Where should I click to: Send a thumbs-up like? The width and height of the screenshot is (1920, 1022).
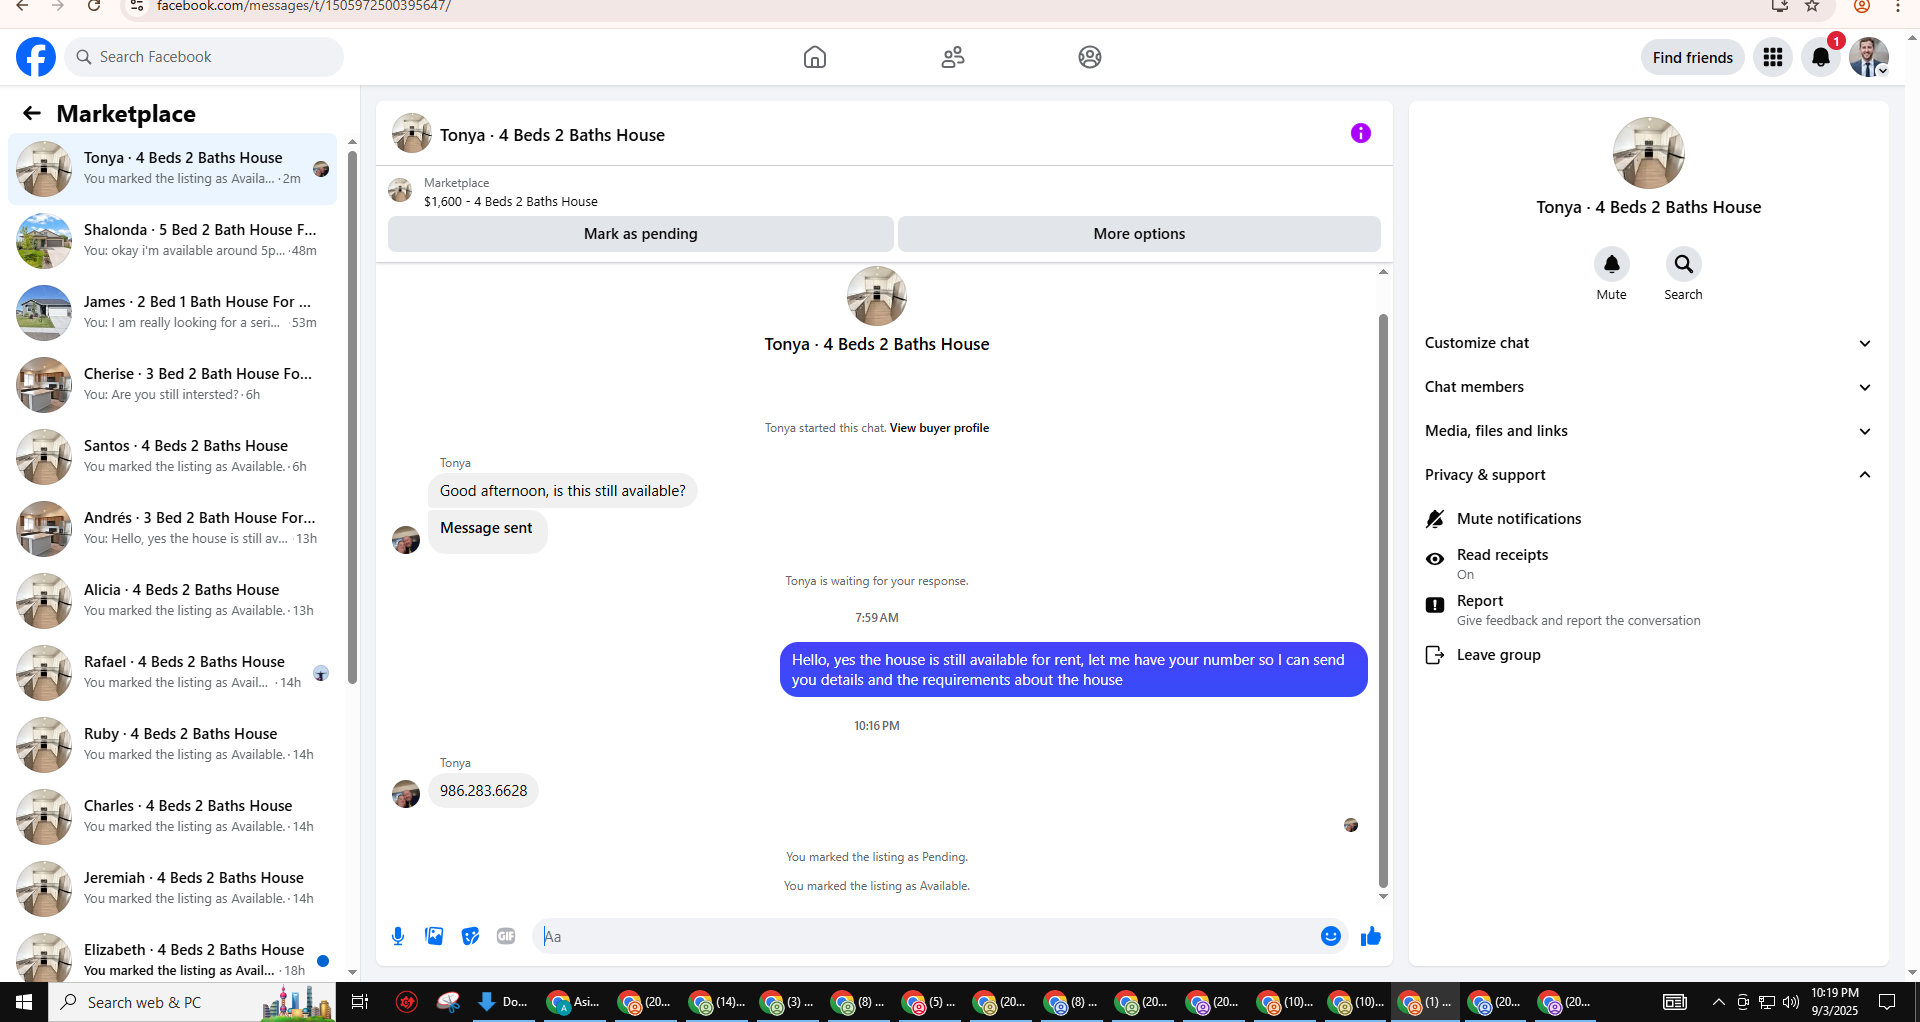[1371, 936]
